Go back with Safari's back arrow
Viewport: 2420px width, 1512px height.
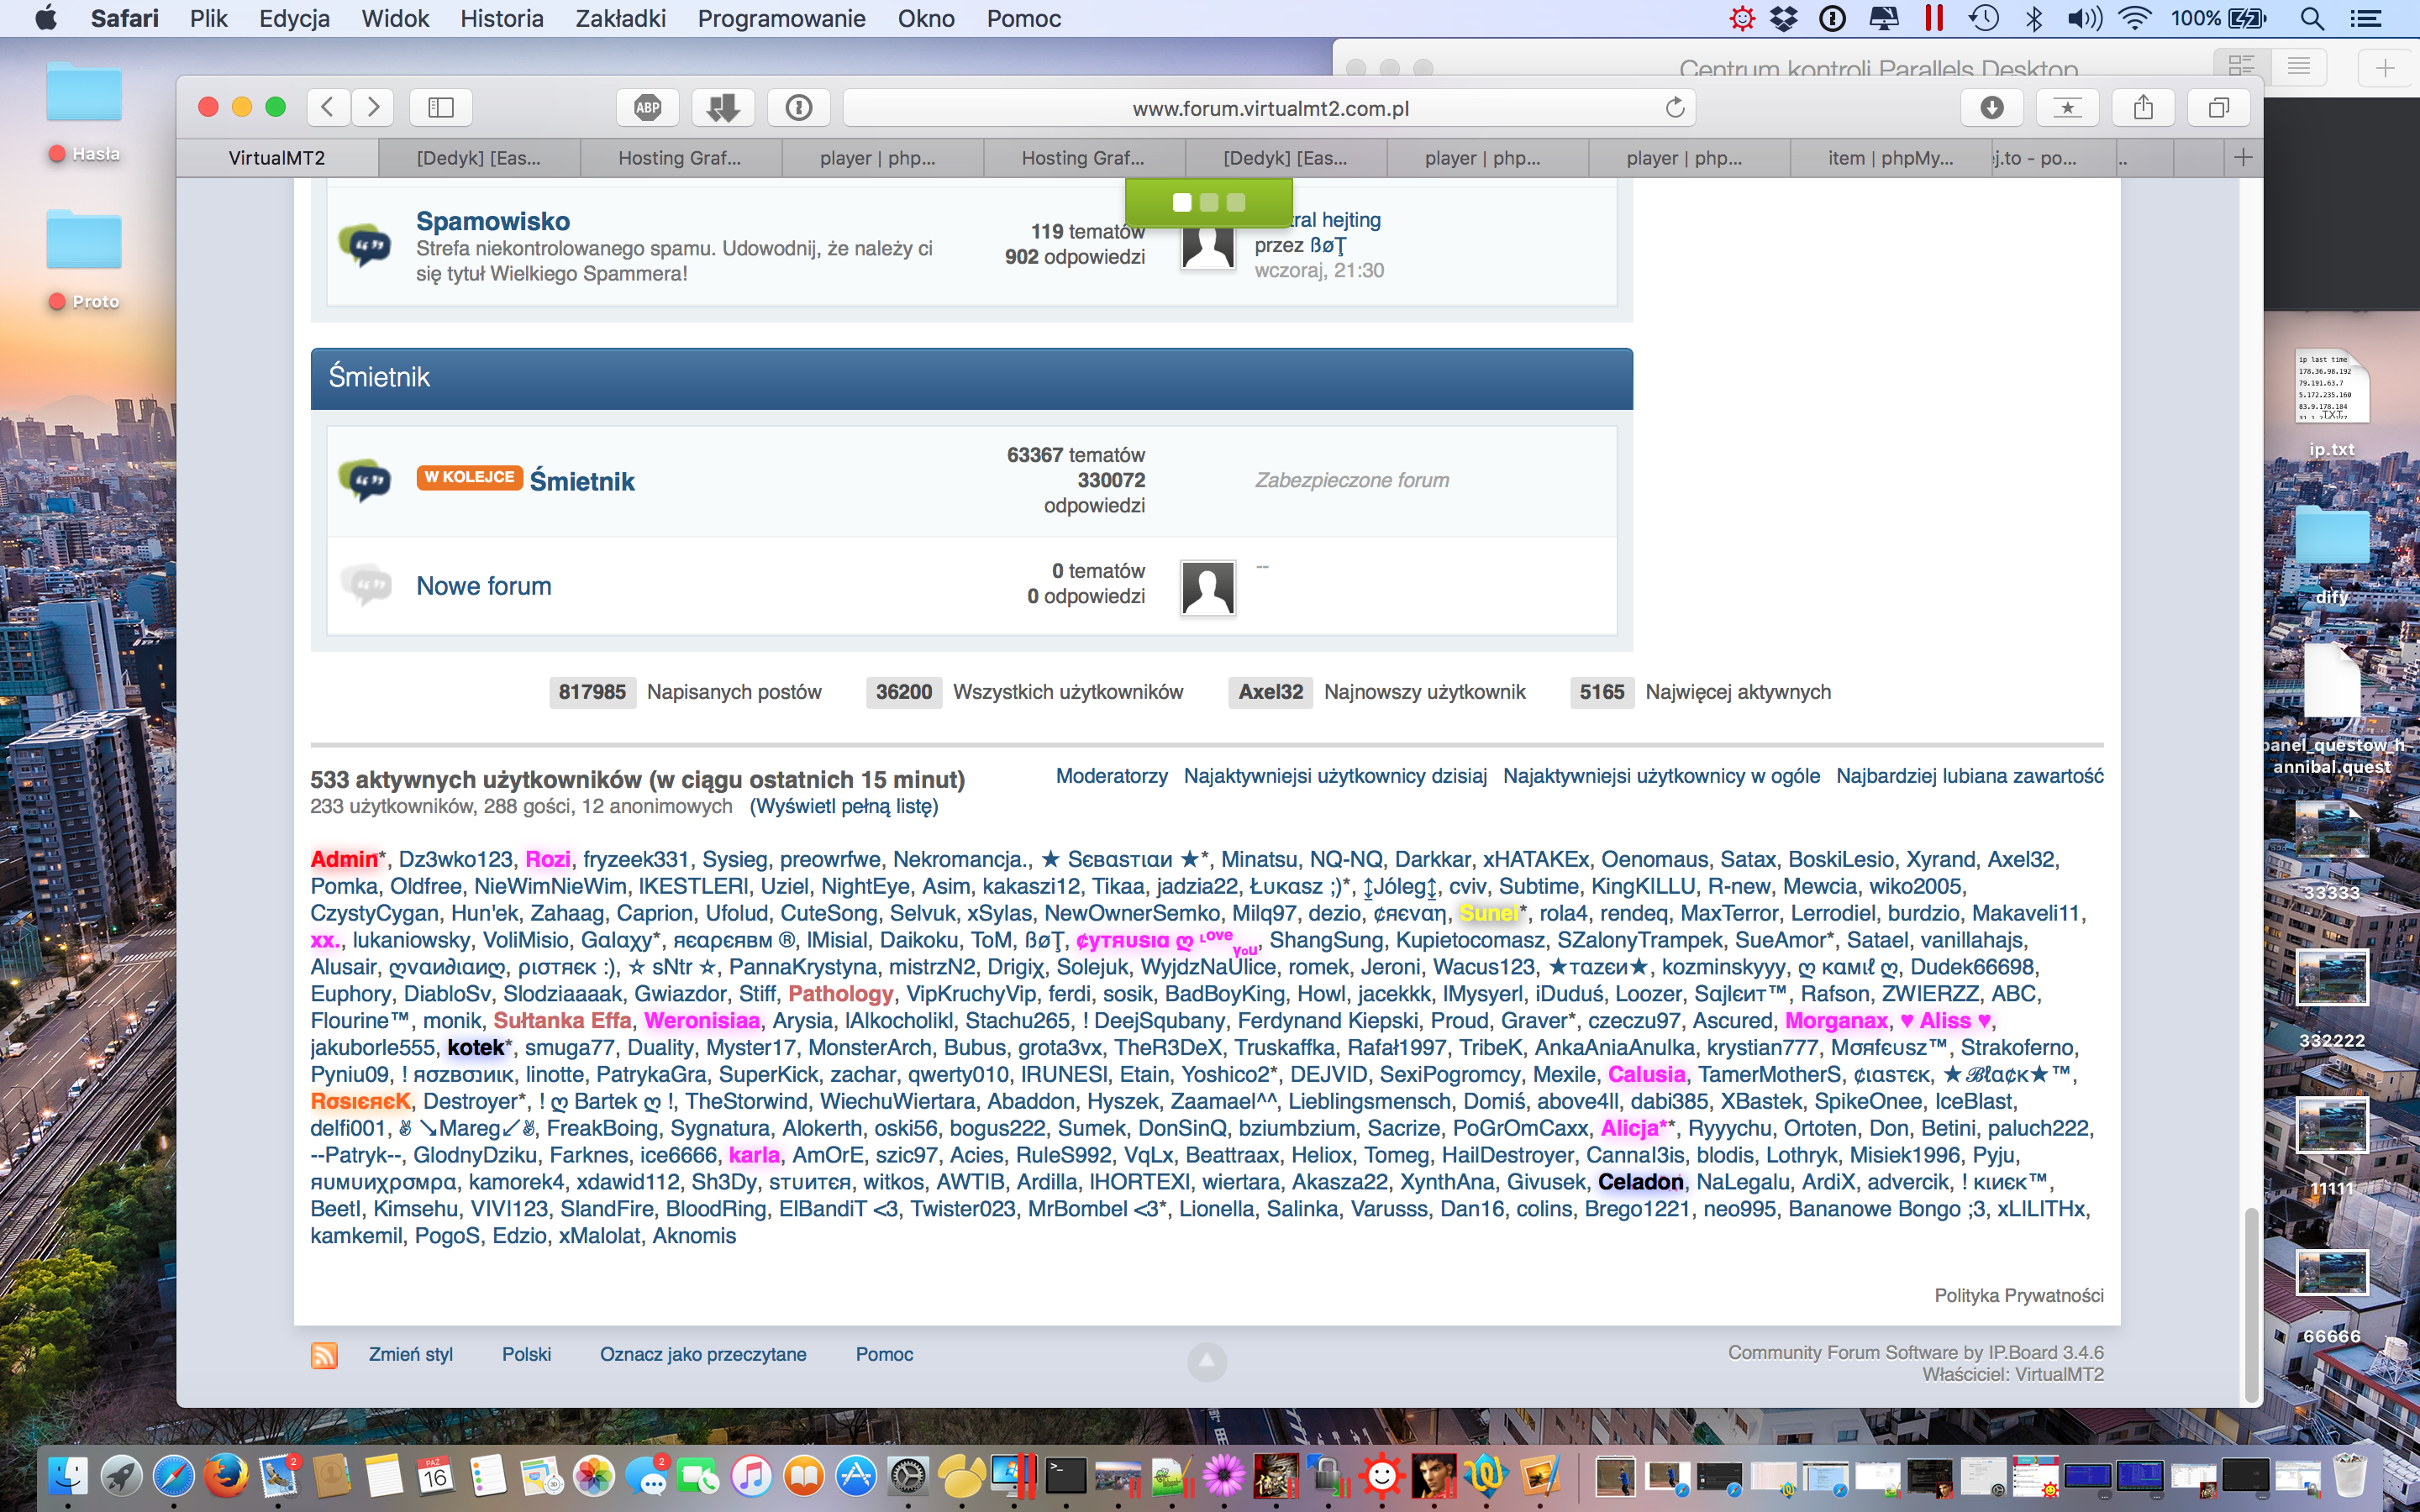328,107
